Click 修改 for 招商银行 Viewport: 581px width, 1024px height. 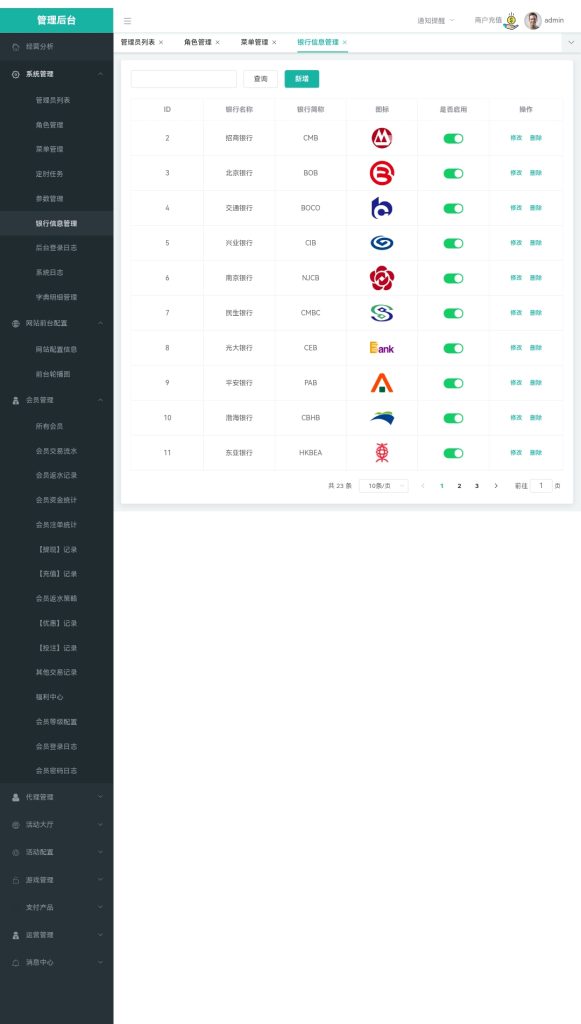516,138
